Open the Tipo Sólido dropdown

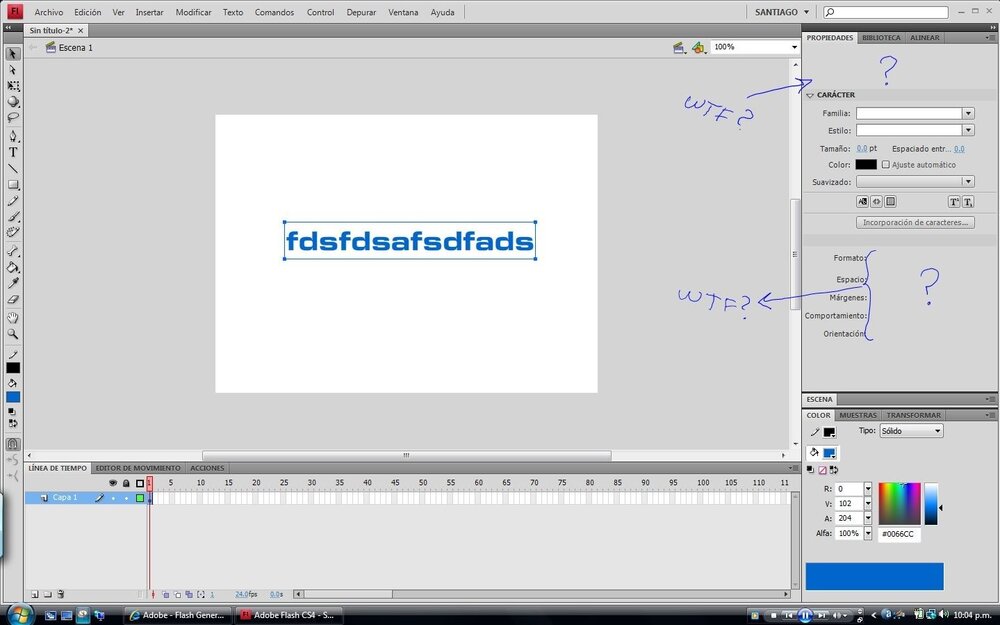pyautogui.click(x=910, y=431)
